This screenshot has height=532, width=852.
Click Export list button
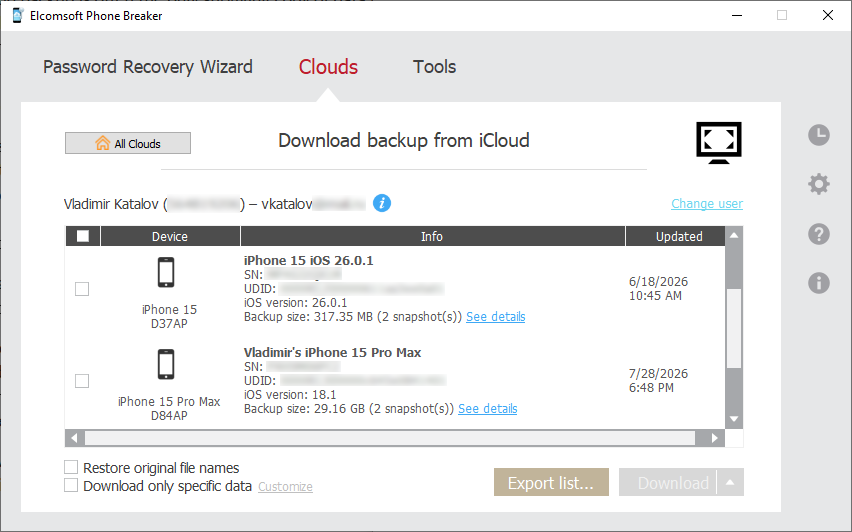[x=551, y=483]
